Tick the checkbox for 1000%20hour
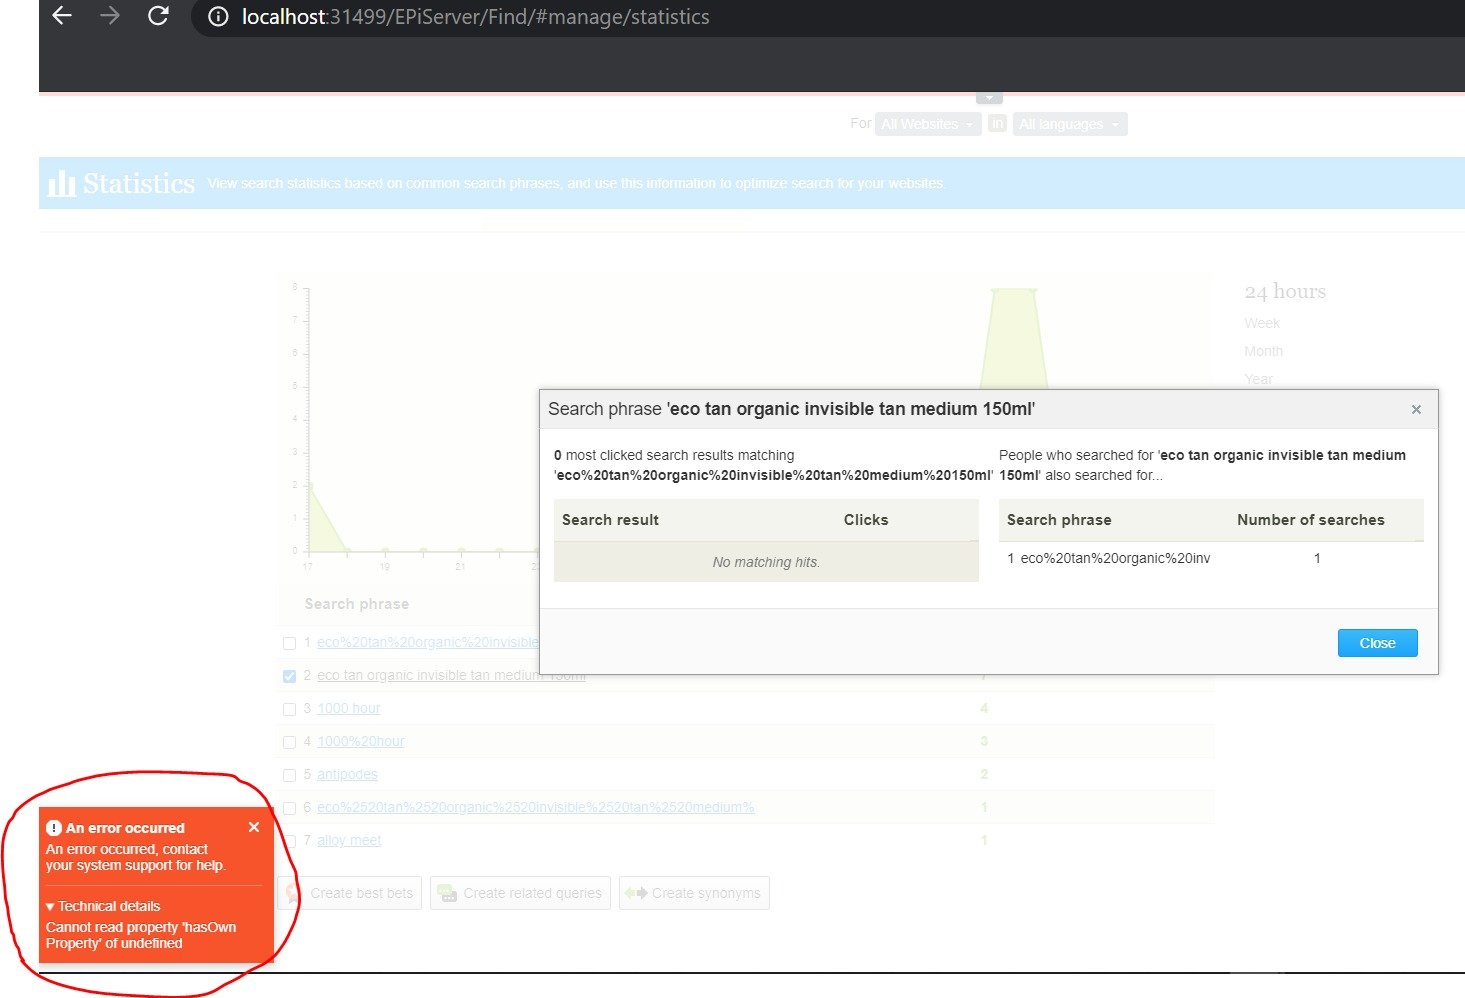The image size is (1465, 998). [290, 742]
